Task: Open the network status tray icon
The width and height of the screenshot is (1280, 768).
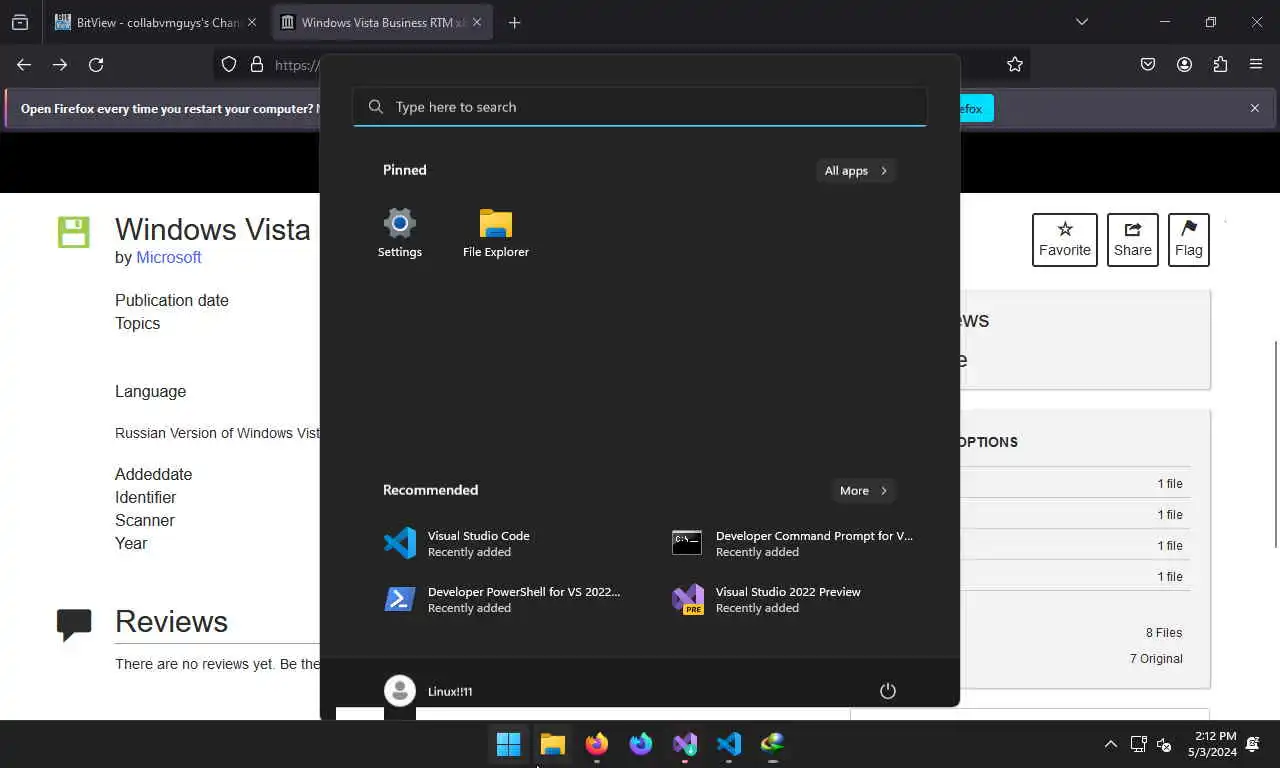Action: [x=1138, y=744]
